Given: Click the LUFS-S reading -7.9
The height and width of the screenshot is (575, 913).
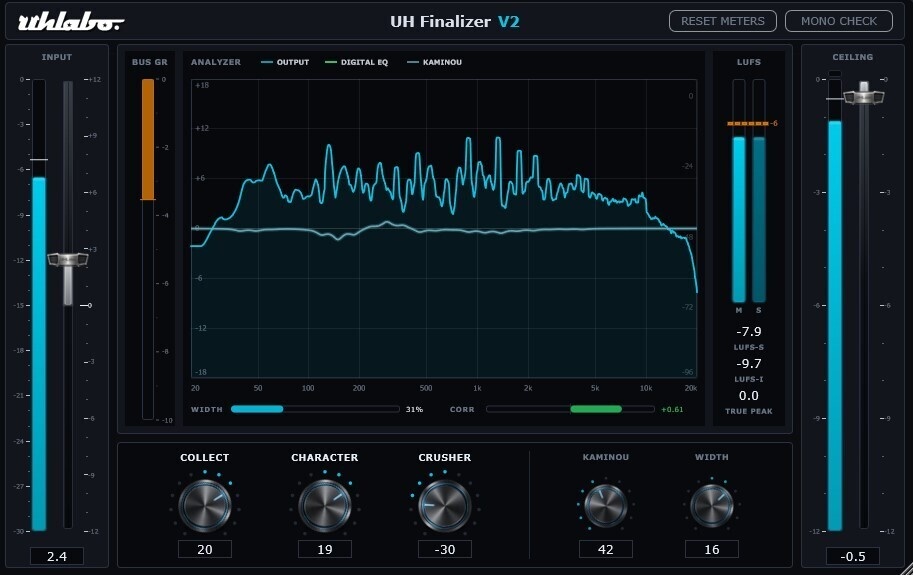Looking at the screenshot, I should click(x=748, y=331).
